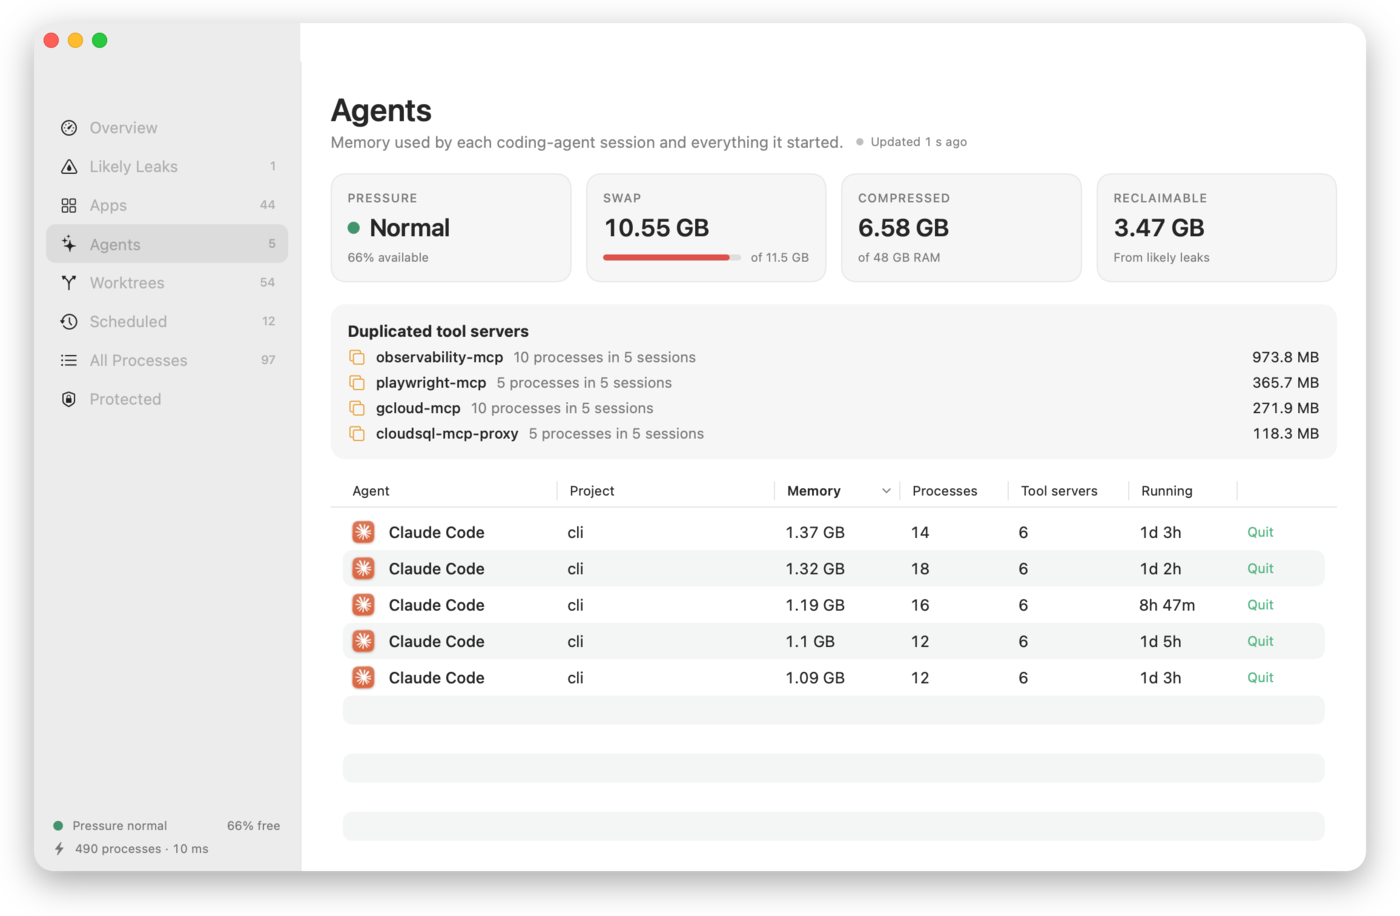This screenshot has width=1400, height=916.
Task: Sort by the Running column header
Action: (x=1167, y=491)
